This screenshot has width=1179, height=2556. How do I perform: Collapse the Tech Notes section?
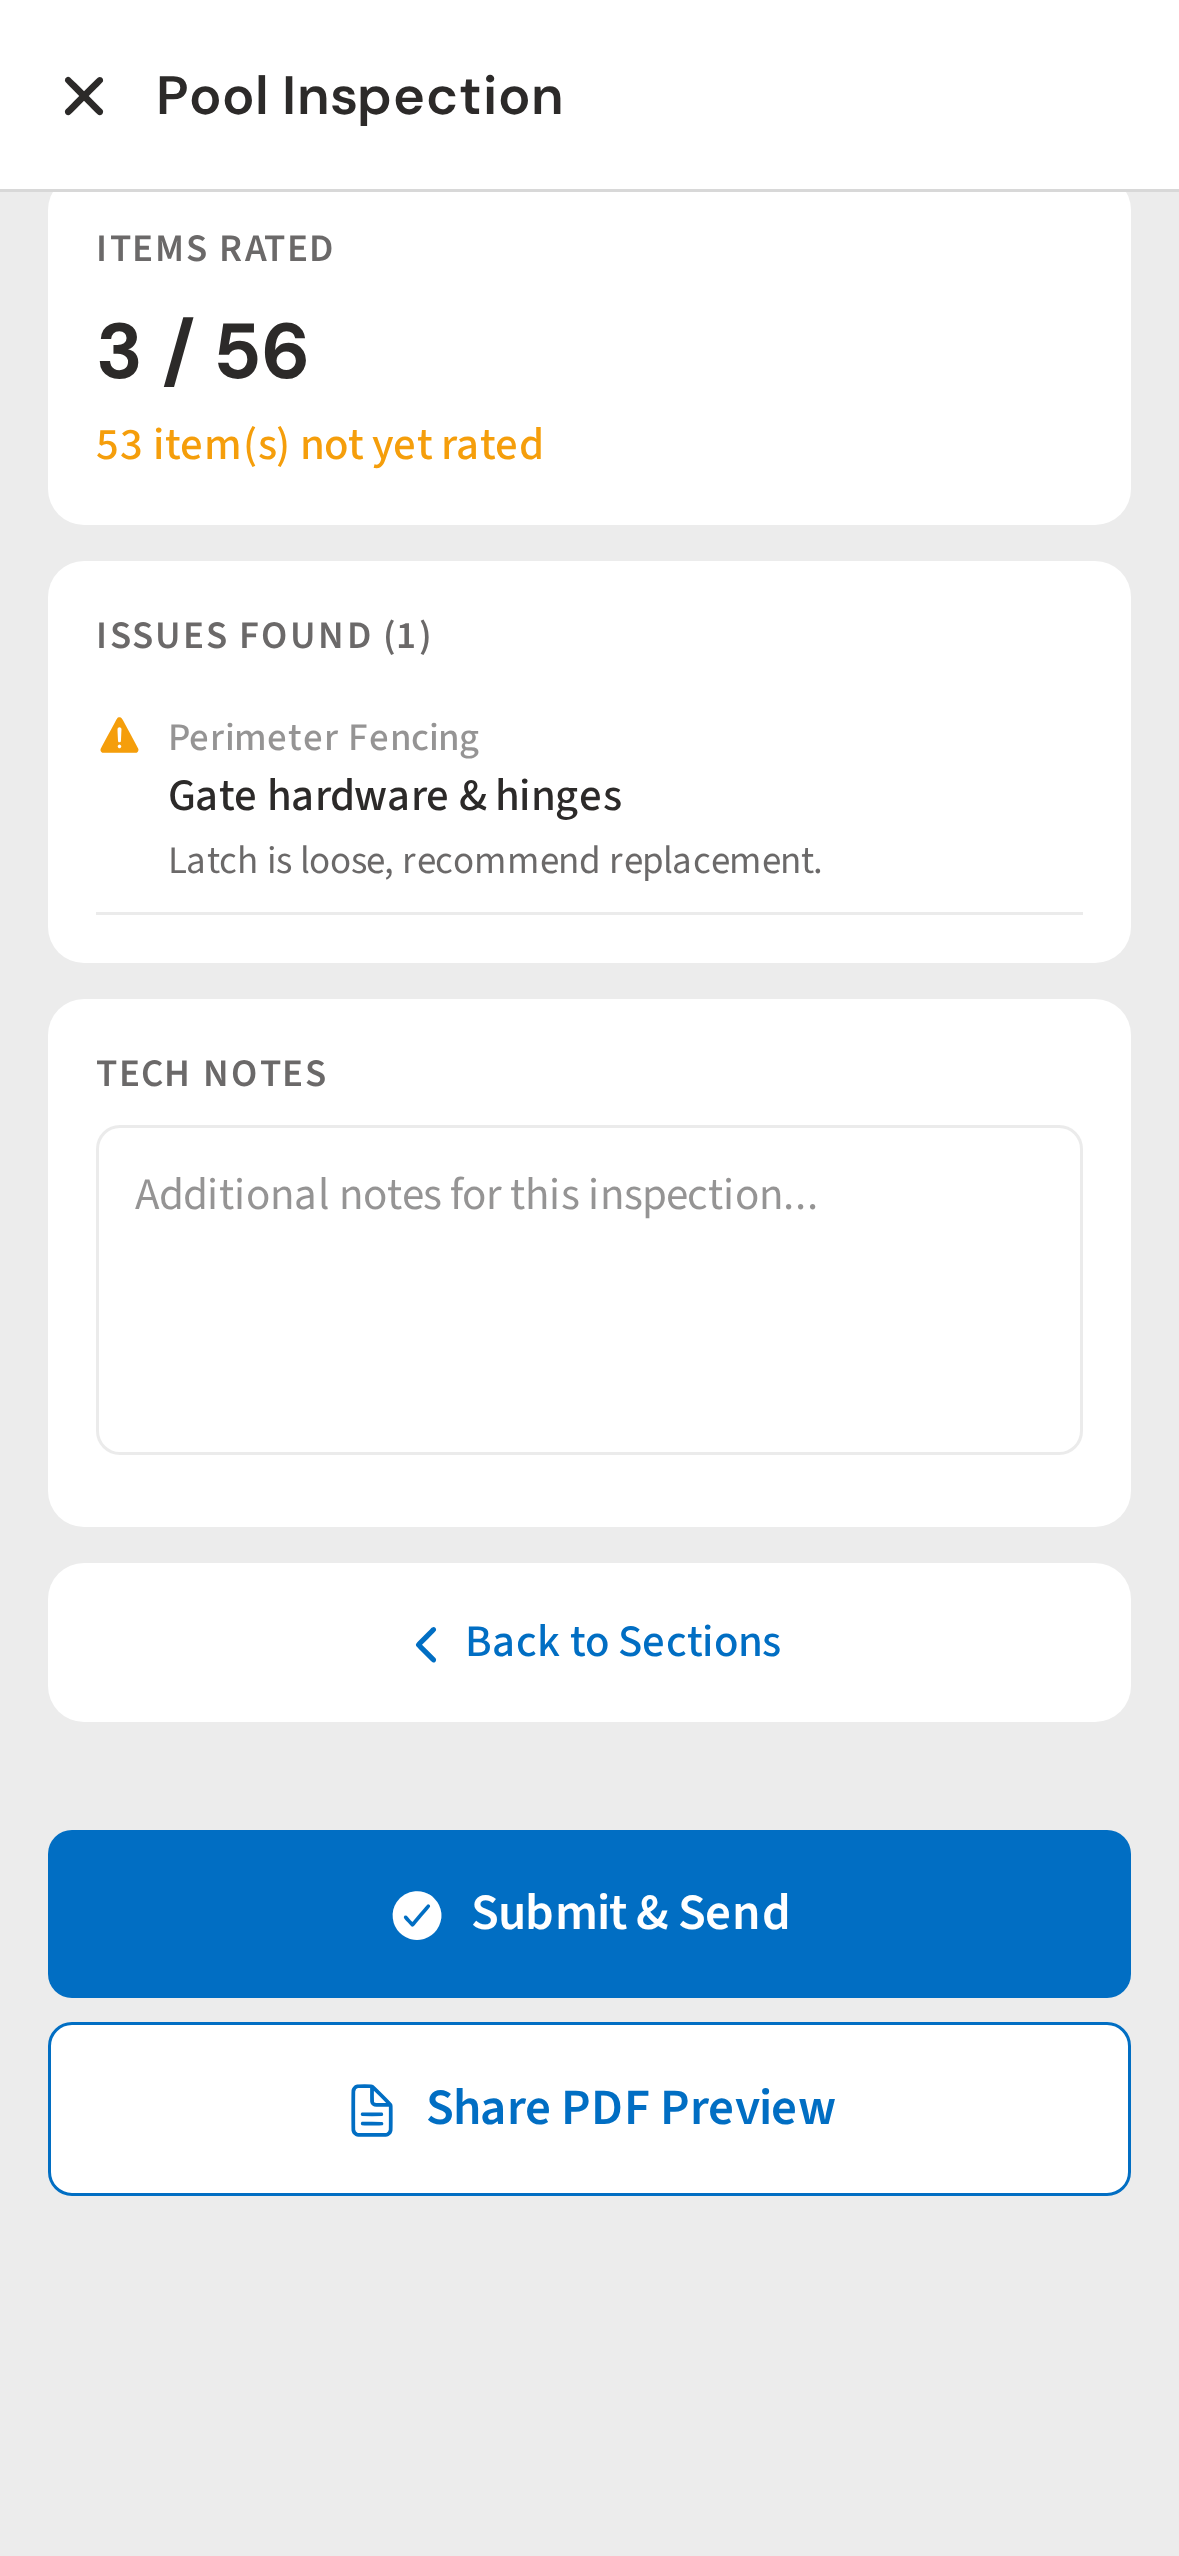click(x=212, y=1072)
